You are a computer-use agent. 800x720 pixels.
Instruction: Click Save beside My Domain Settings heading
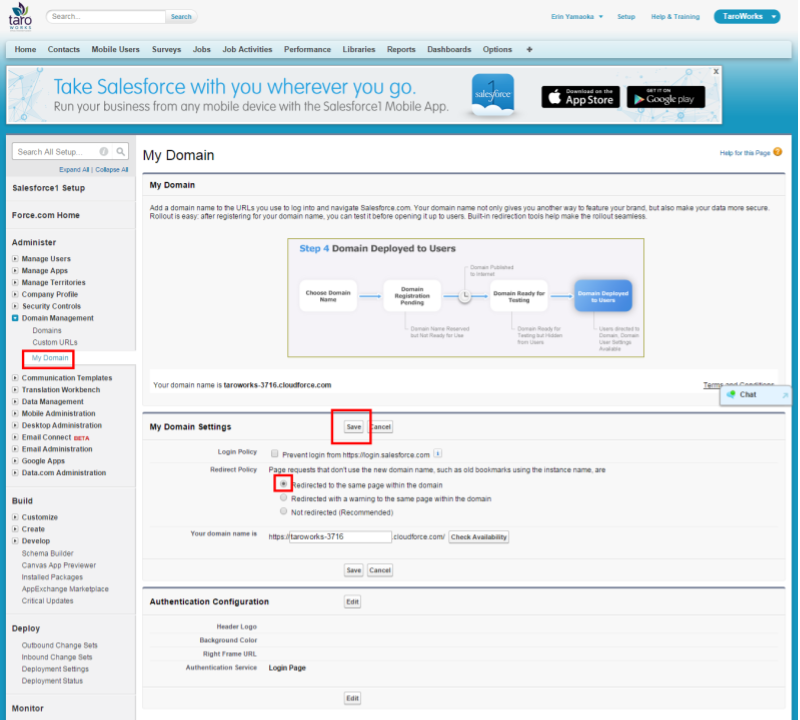click(x=354, y=427)
